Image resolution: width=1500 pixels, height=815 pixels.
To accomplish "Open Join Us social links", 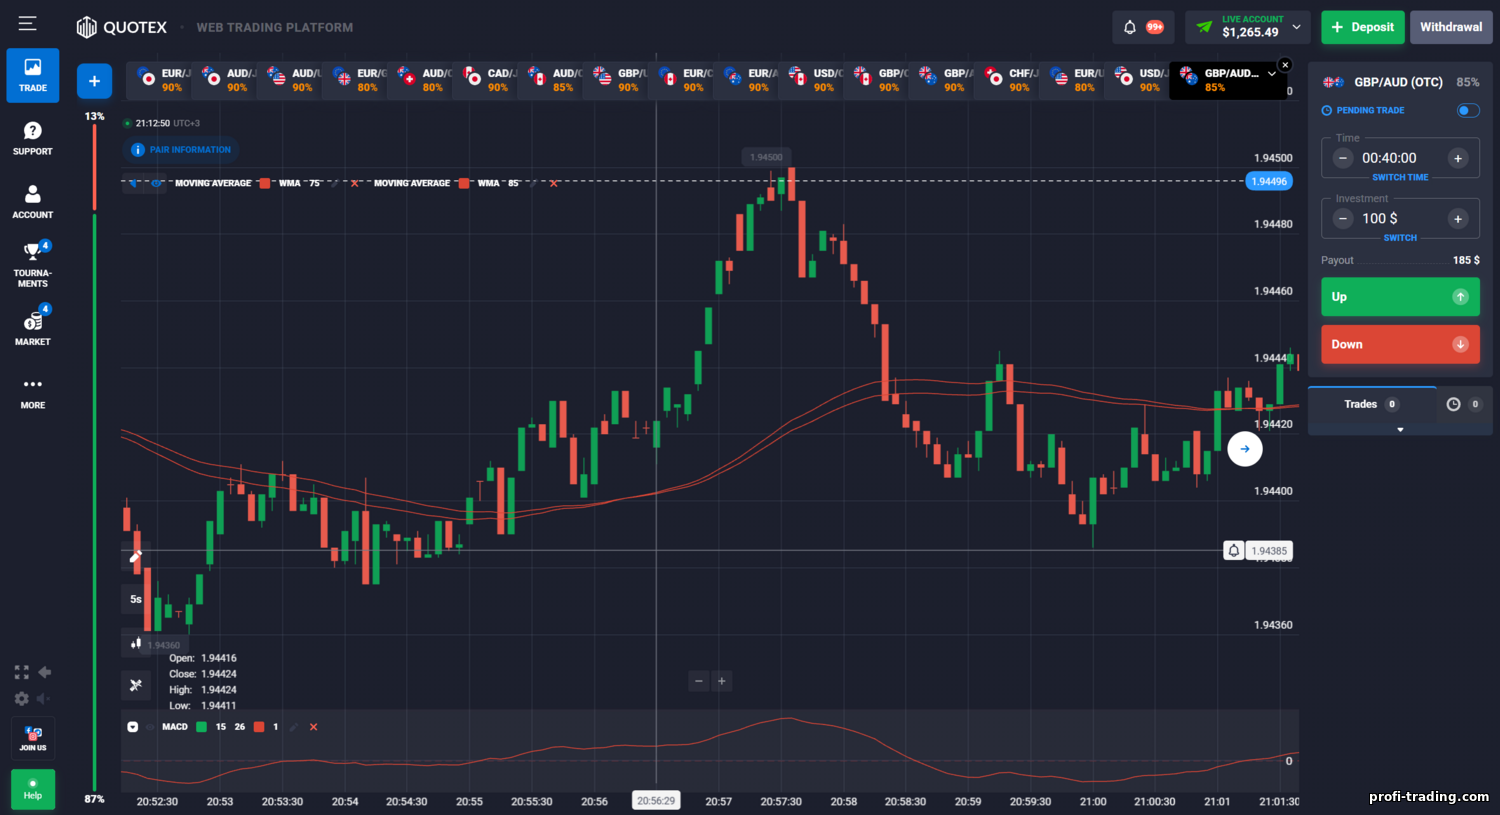I will 33,737.
